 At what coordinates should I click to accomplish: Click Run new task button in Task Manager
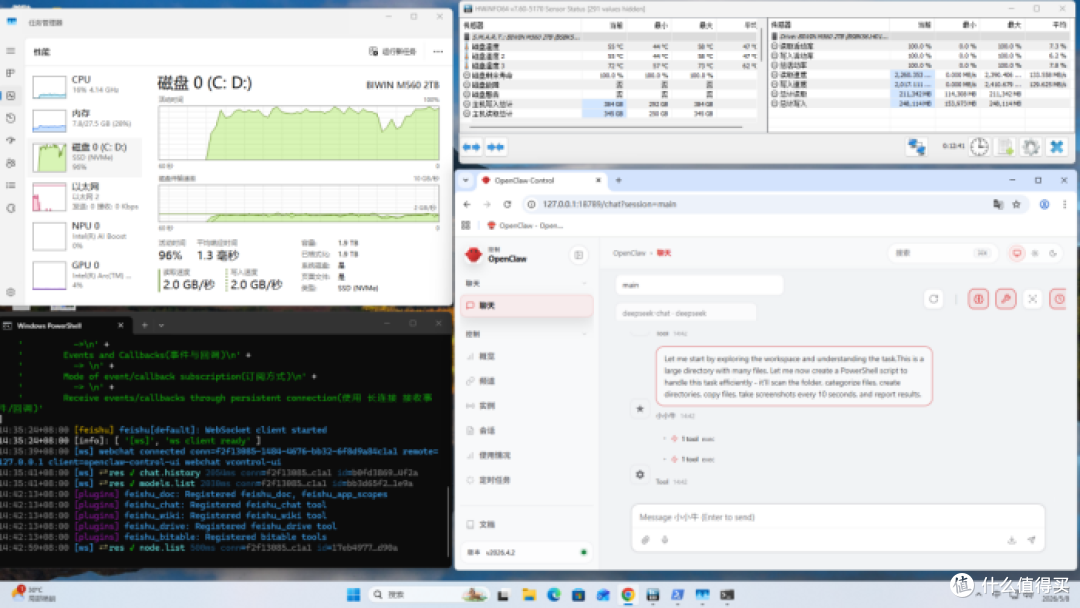point(393,52)
